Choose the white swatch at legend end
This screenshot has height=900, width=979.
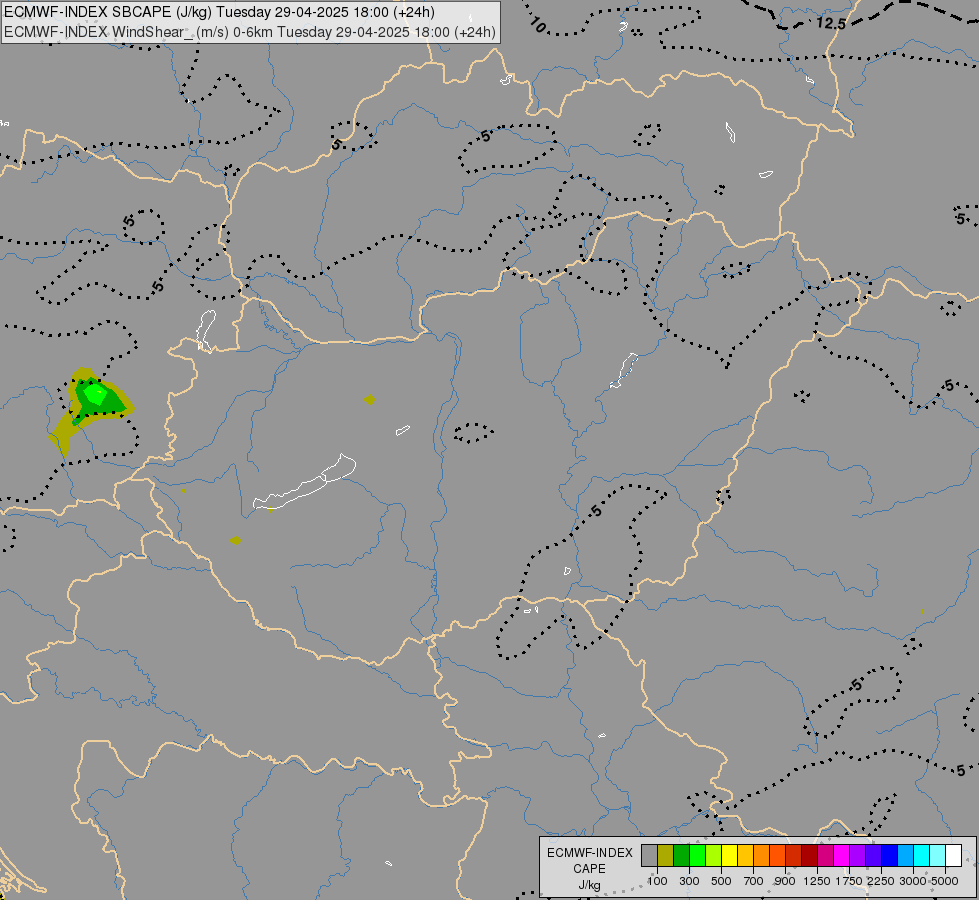(953, 856)
